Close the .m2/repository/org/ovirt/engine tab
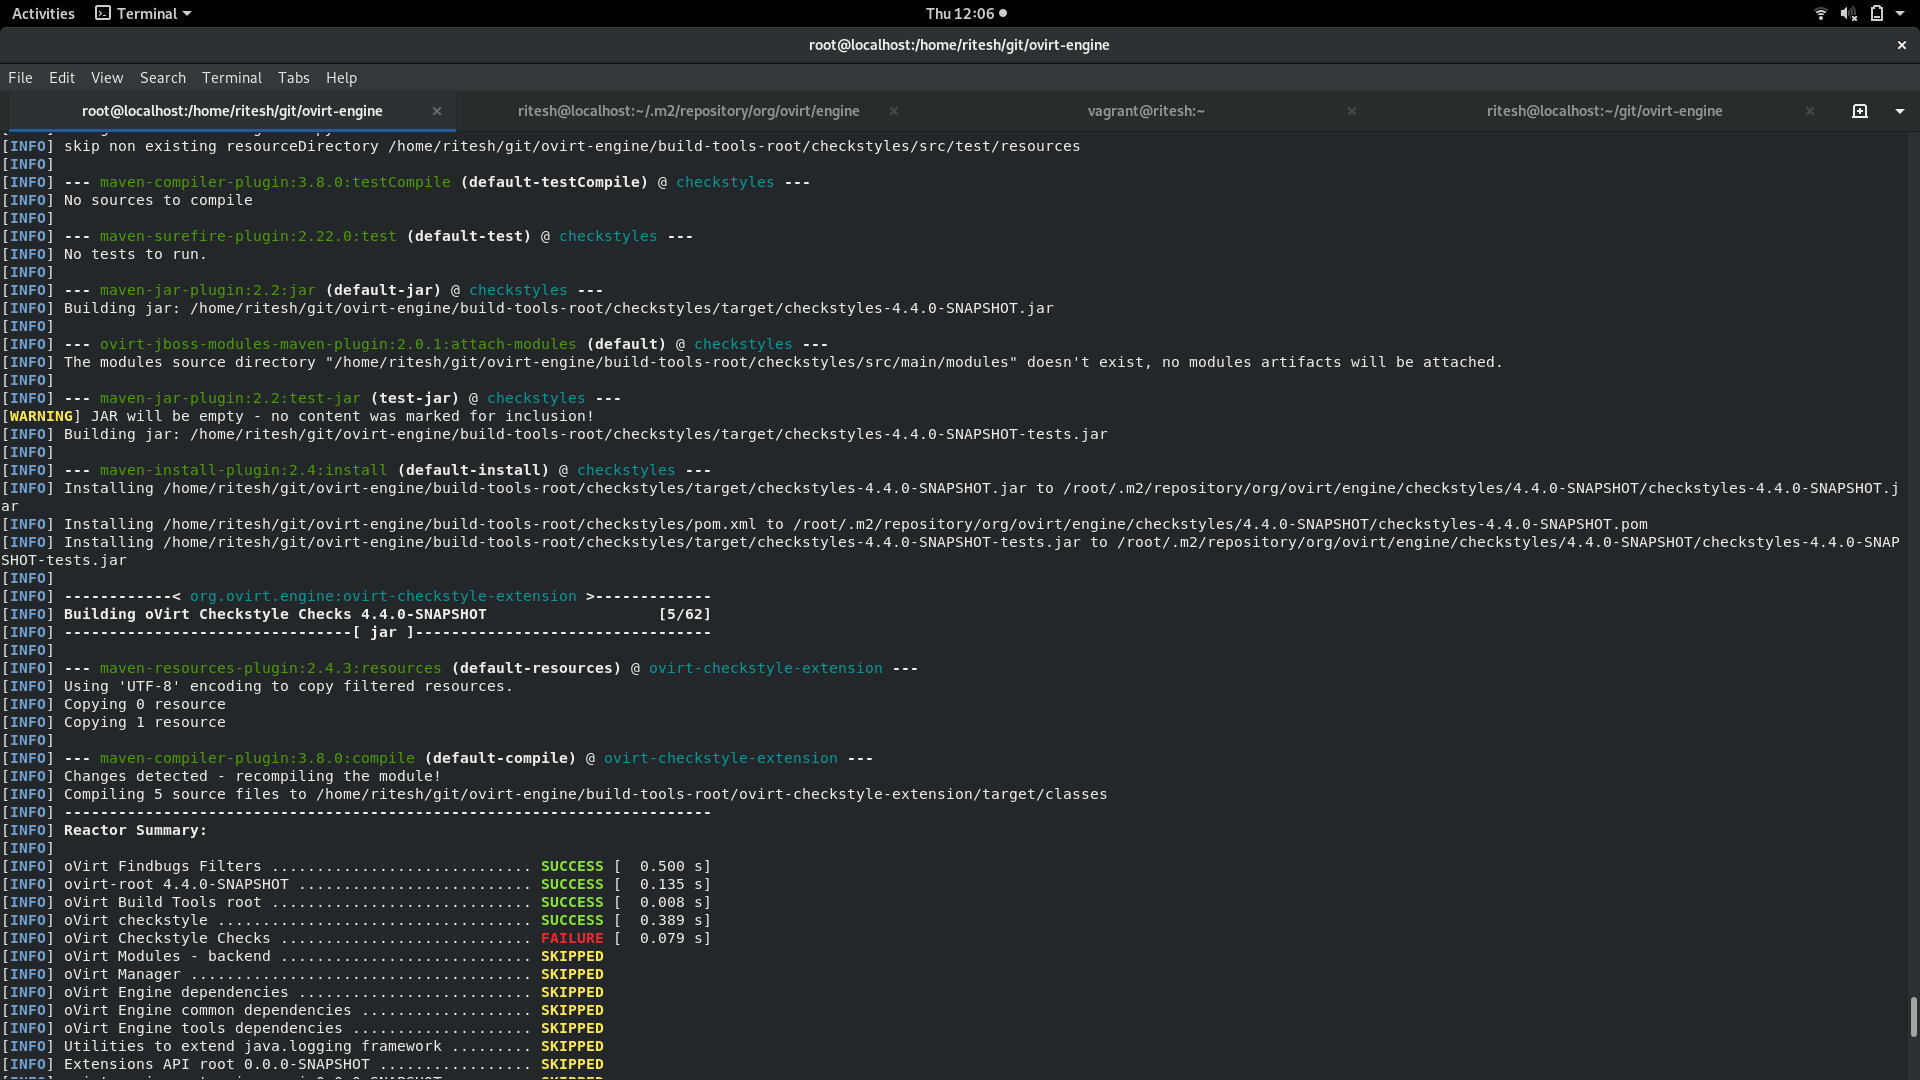This screenshot has width=1920, height=1080. (894, 111)
